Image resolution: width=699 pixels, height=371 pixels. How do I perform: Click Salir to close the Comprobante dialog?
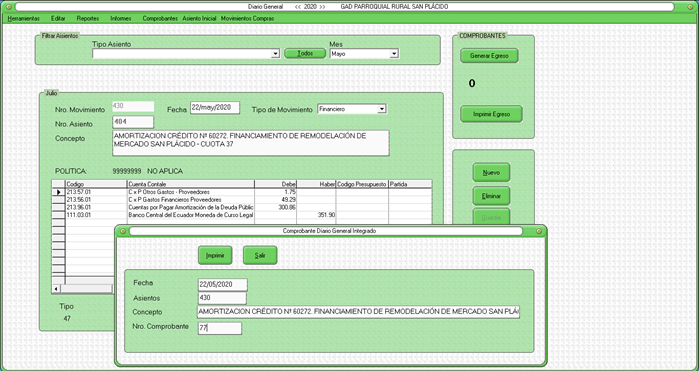pyautogui.click(x=260, y=256)
